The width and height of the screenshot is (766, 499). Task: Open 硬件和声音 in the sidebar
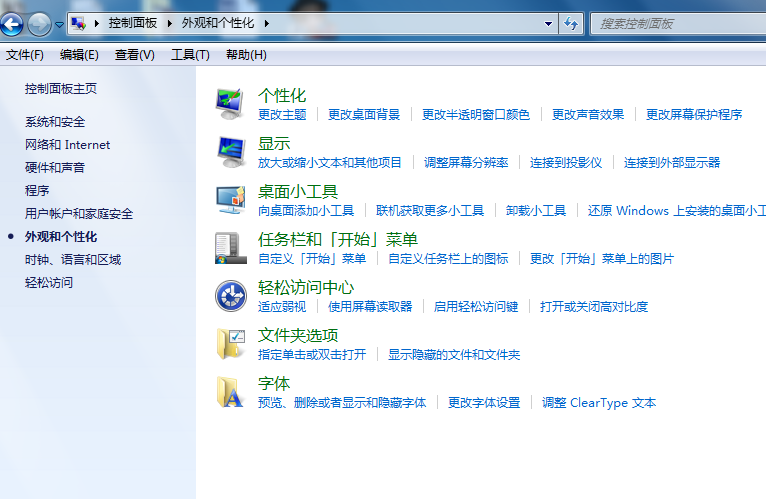(55, 168)
